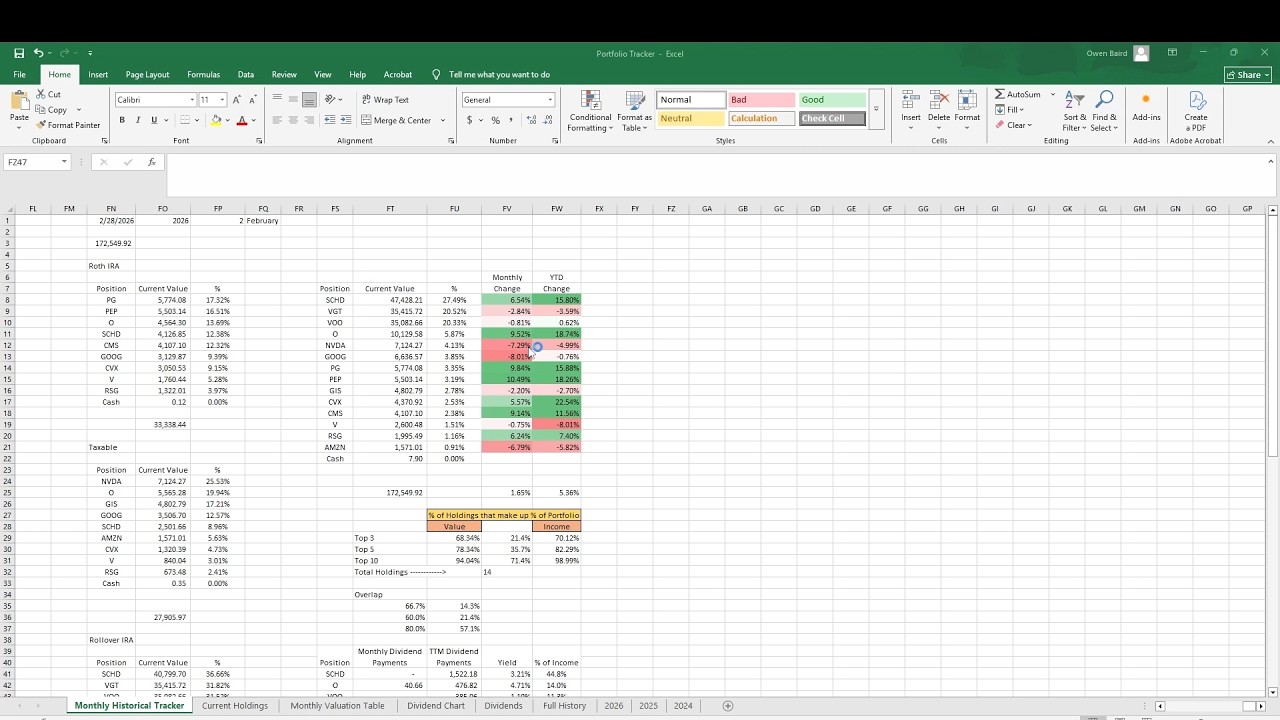Apply the Bad cell style
Viewport: 1280px width, 720px height.
tap(762, 100)
